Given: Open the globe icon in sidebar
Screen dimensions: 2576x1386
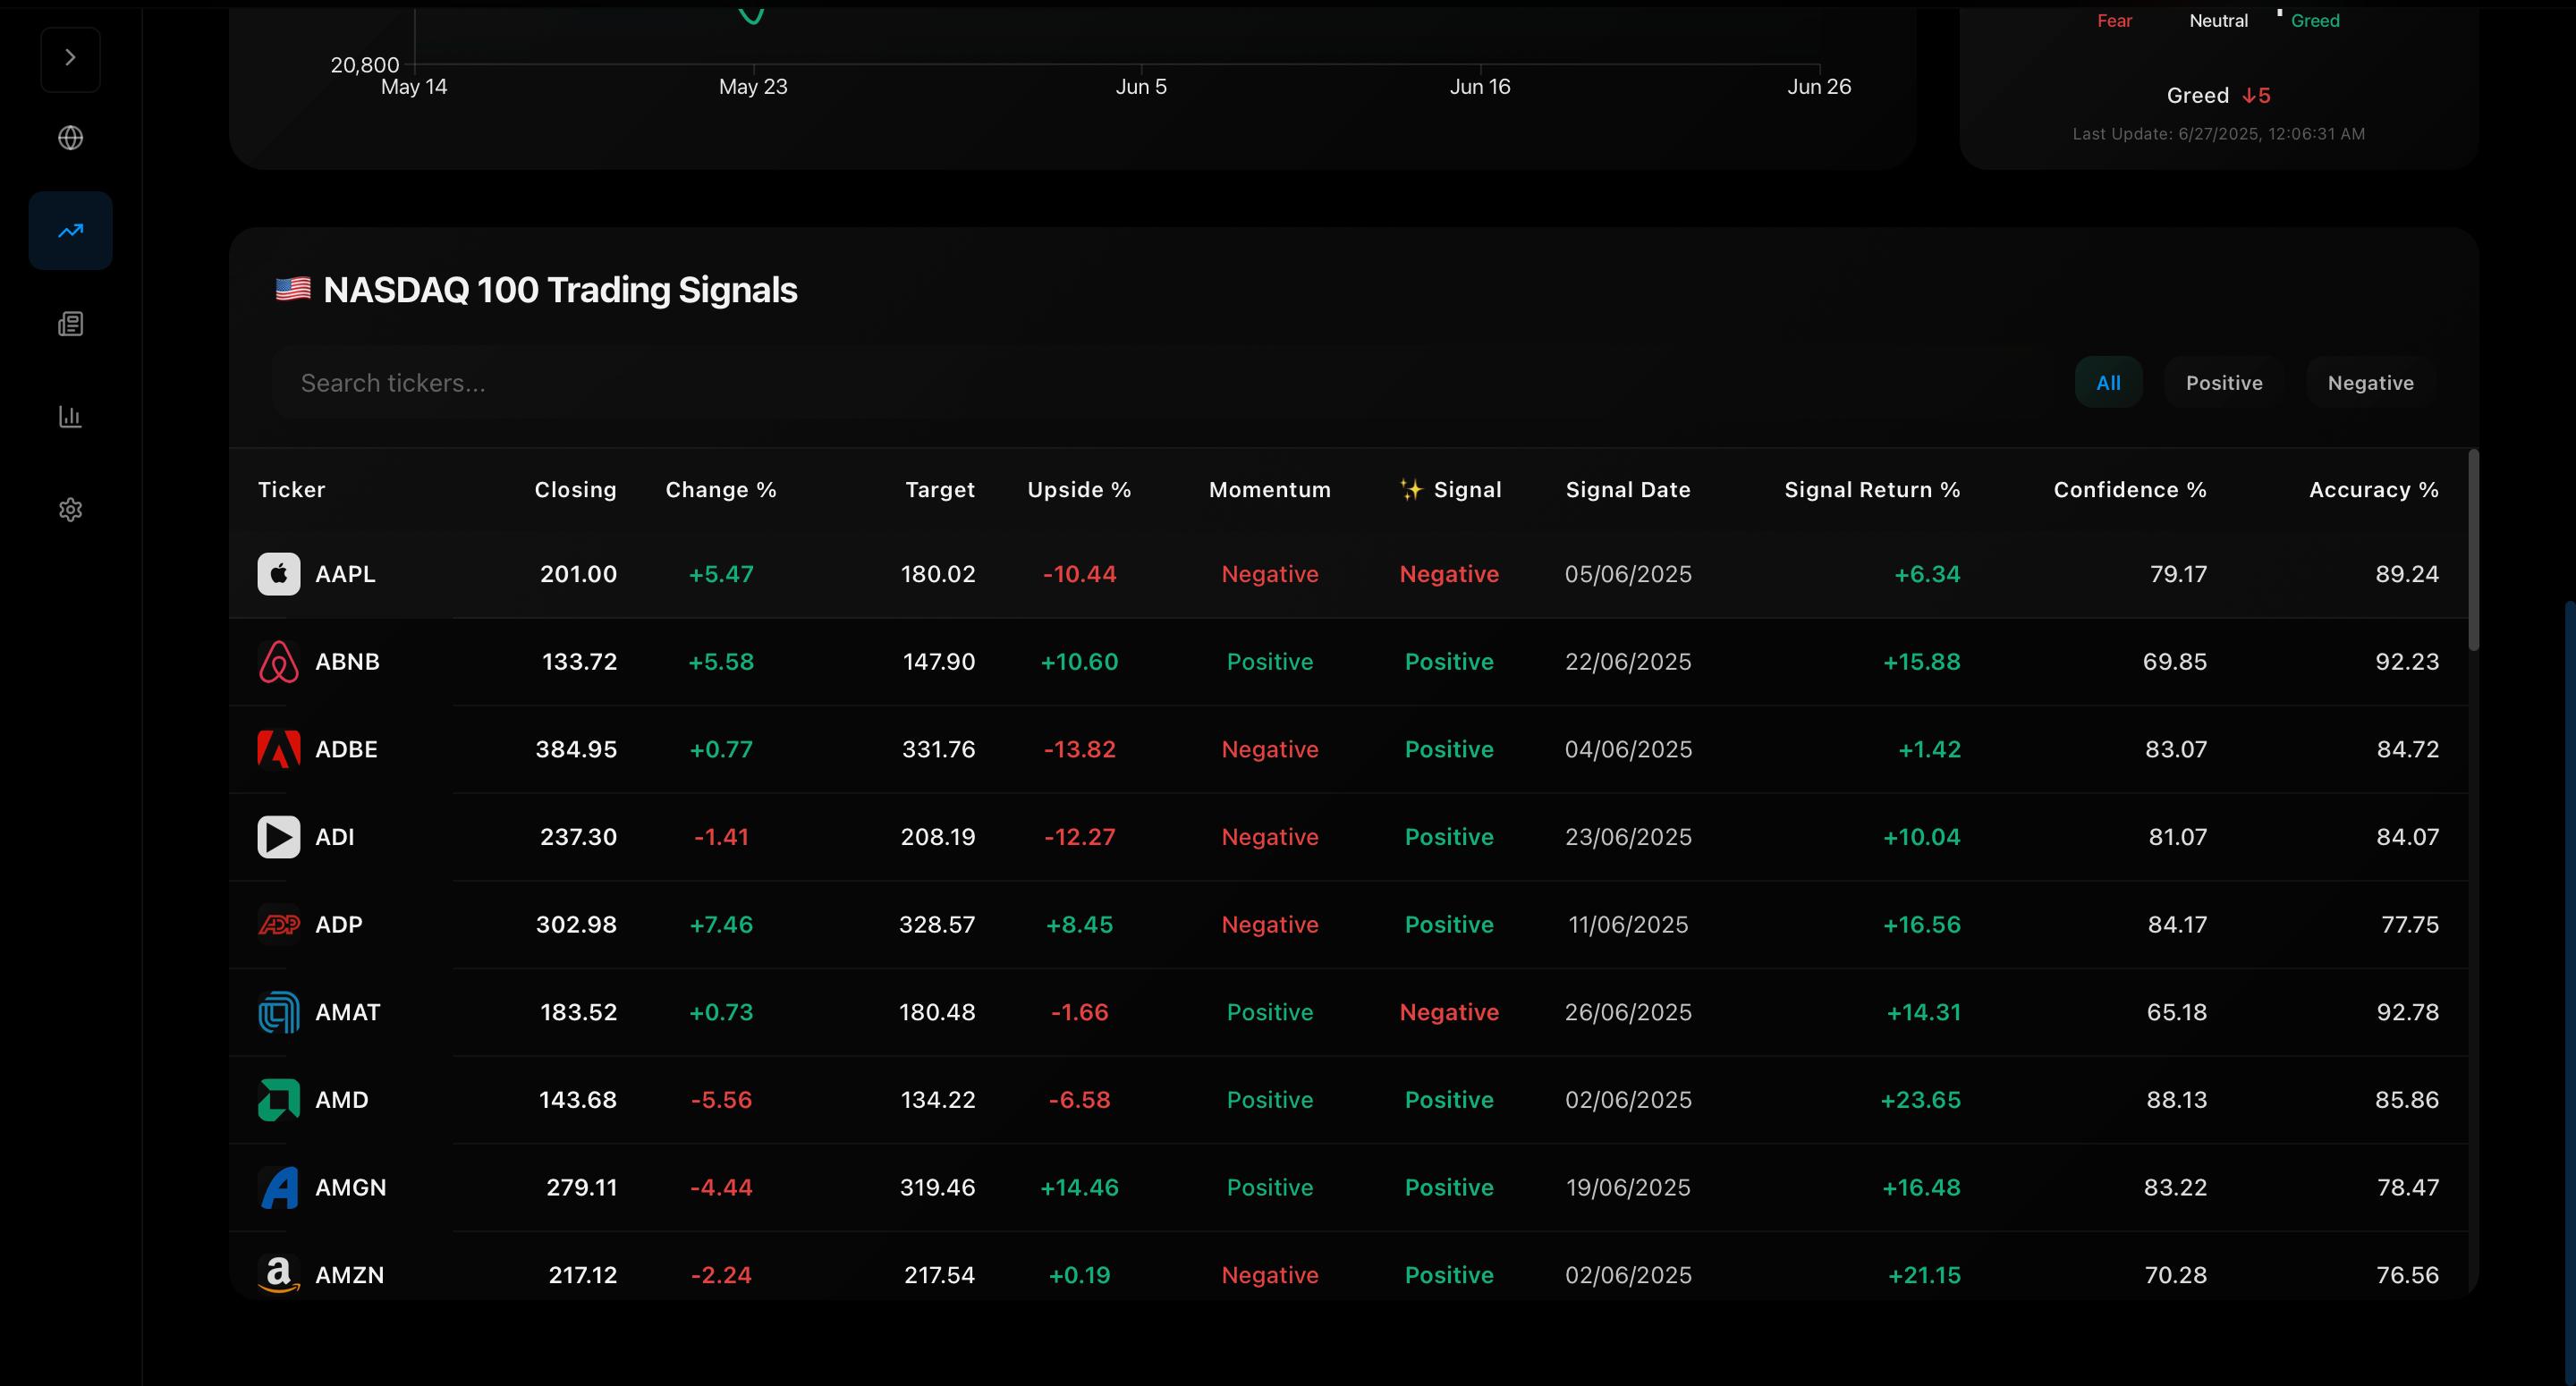Looking at the screenshot, I should click(70, 138).
